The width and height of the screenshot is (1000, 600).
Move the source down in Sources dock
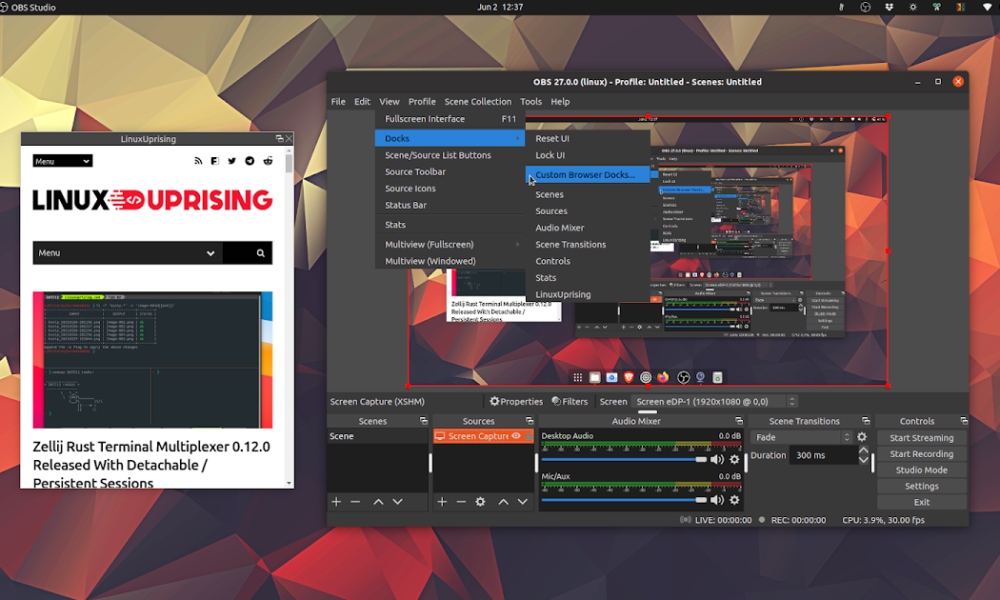click(522, 502)
